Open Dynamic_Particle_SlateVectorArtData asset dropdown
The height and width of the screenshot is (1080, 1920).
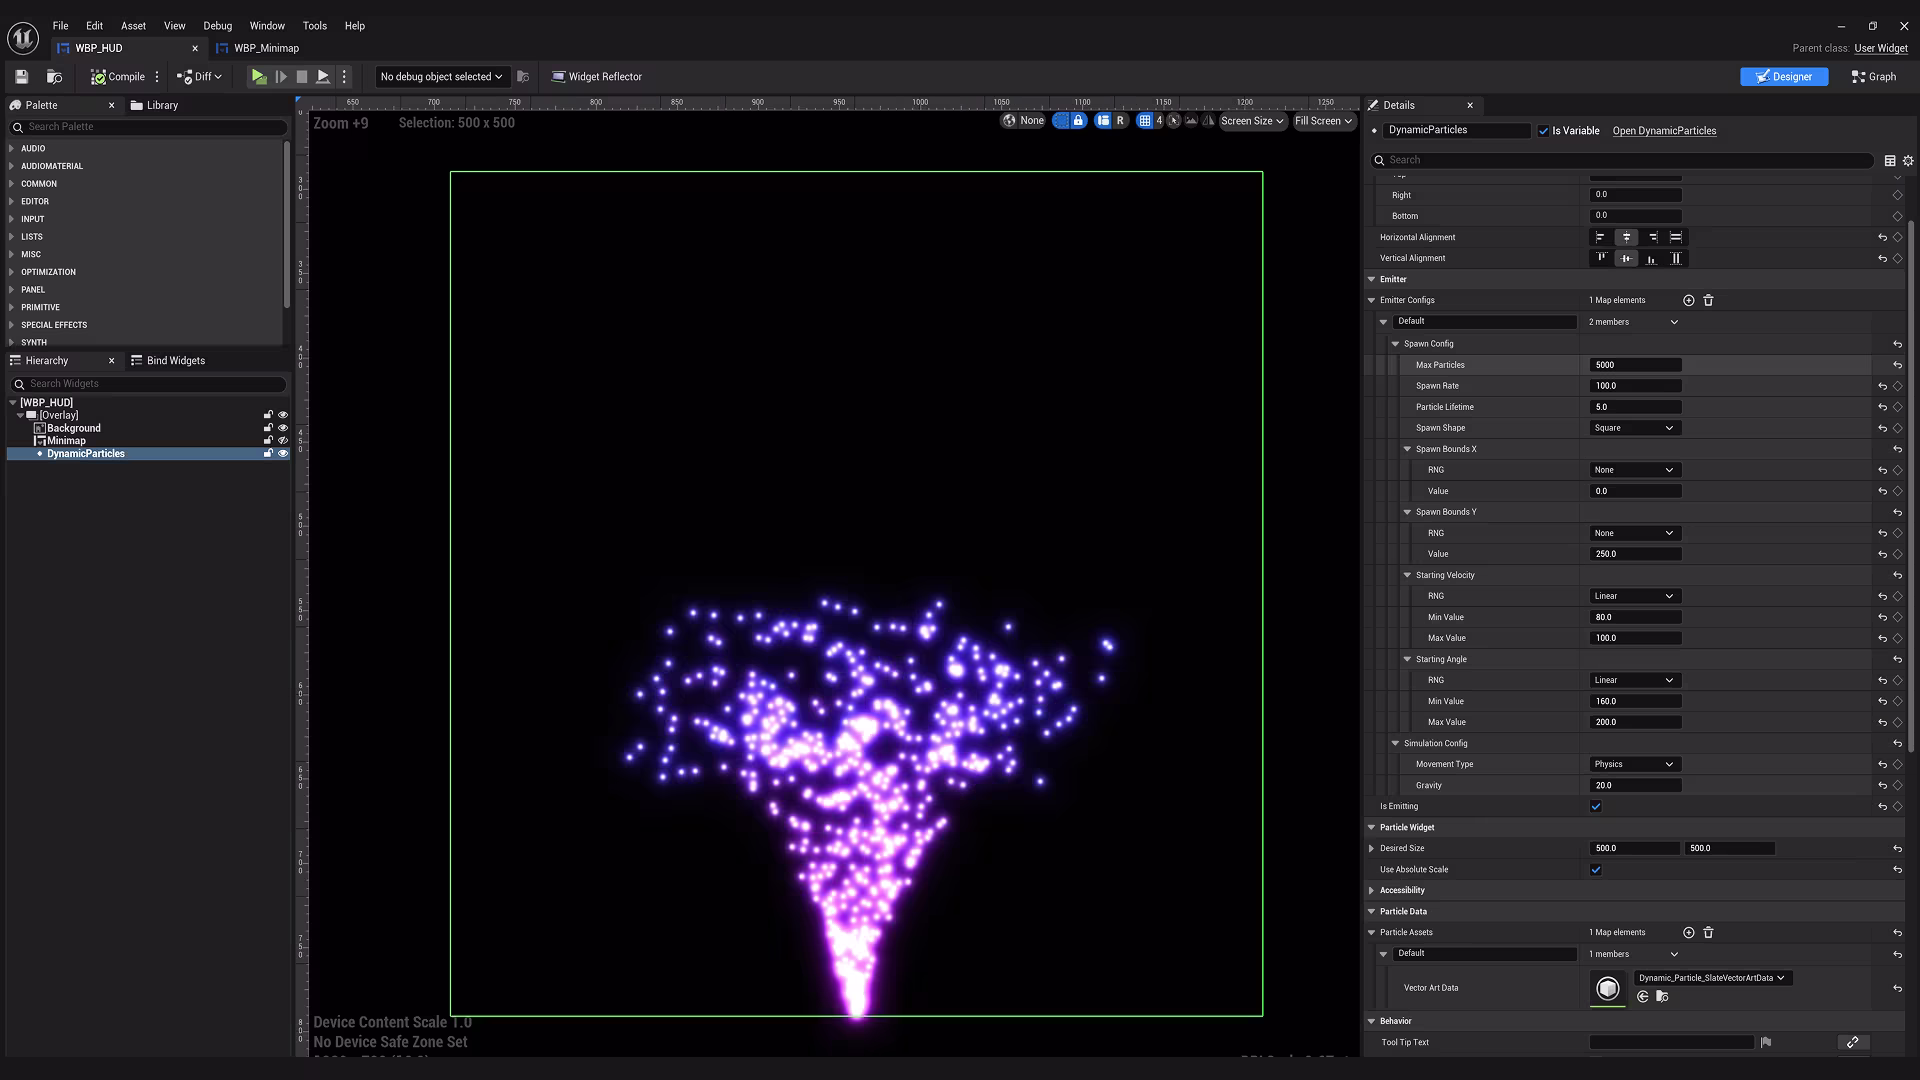pyautogui.click(x=1712, y=978)
